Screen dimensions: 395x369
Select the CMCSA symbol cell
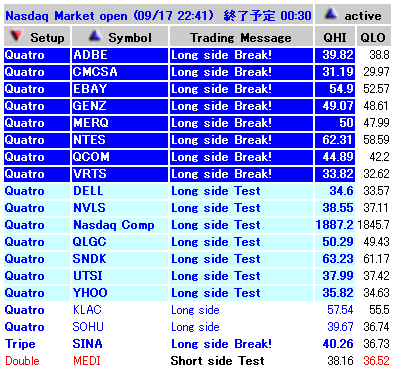(120, 72)
